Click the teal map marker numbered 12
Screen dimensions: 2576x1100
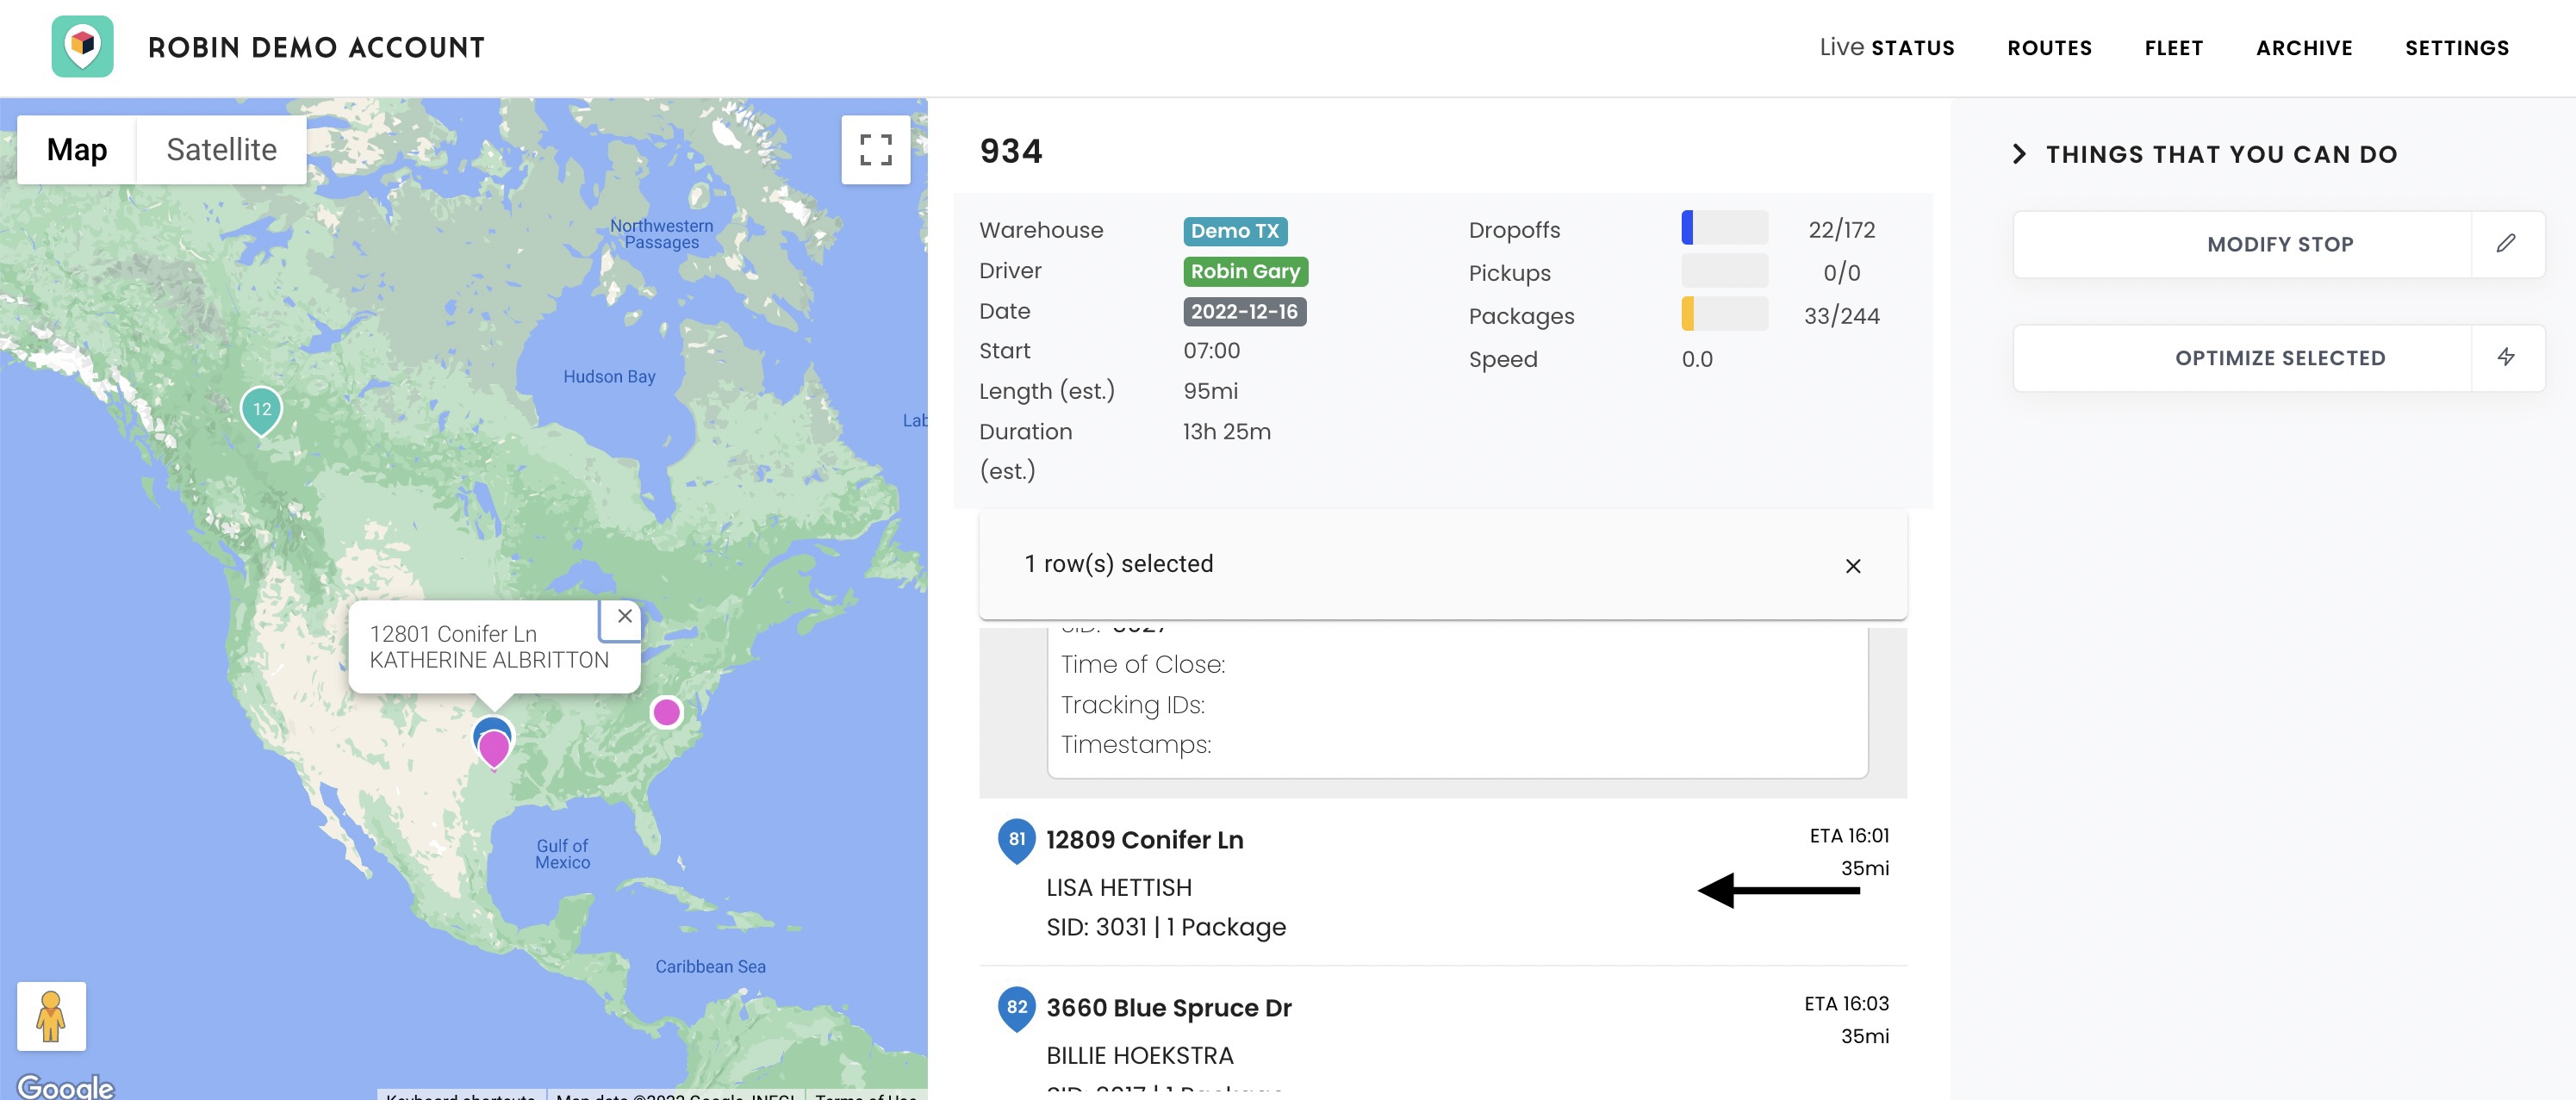pyautogui.click(x=262, y=411)
